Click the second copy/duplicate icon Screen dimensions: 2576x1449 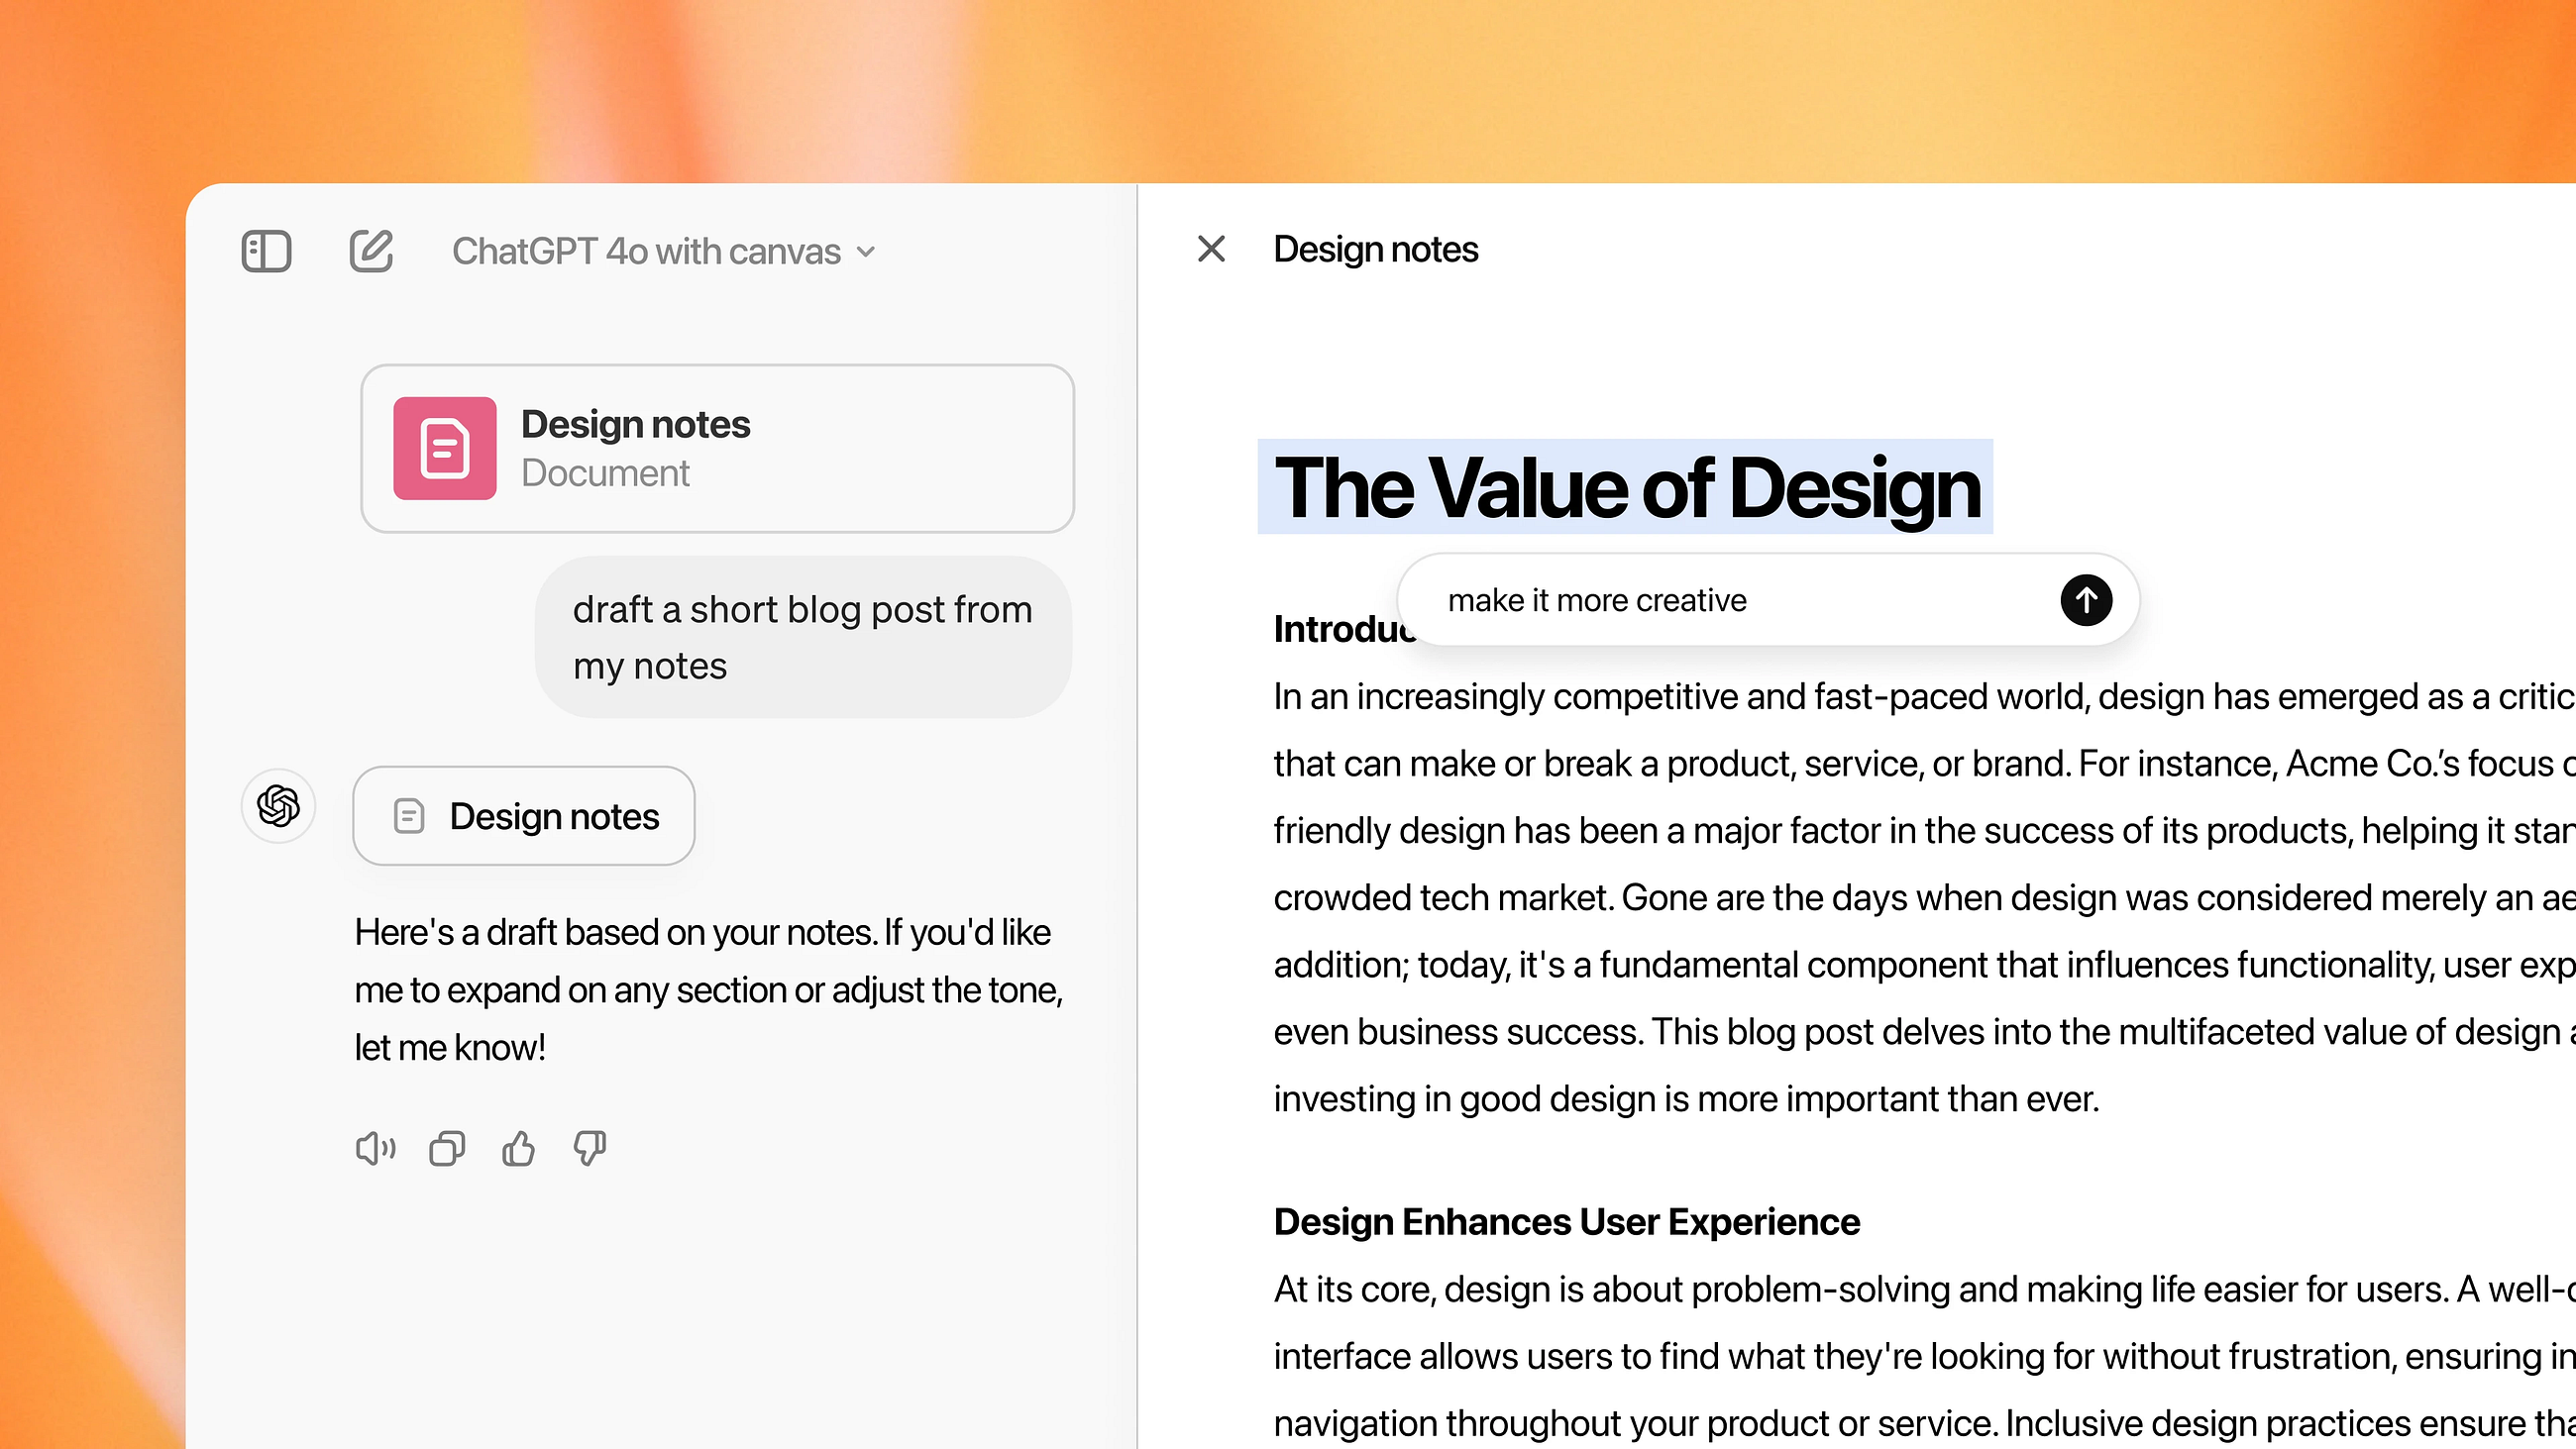pos(446,1148)
